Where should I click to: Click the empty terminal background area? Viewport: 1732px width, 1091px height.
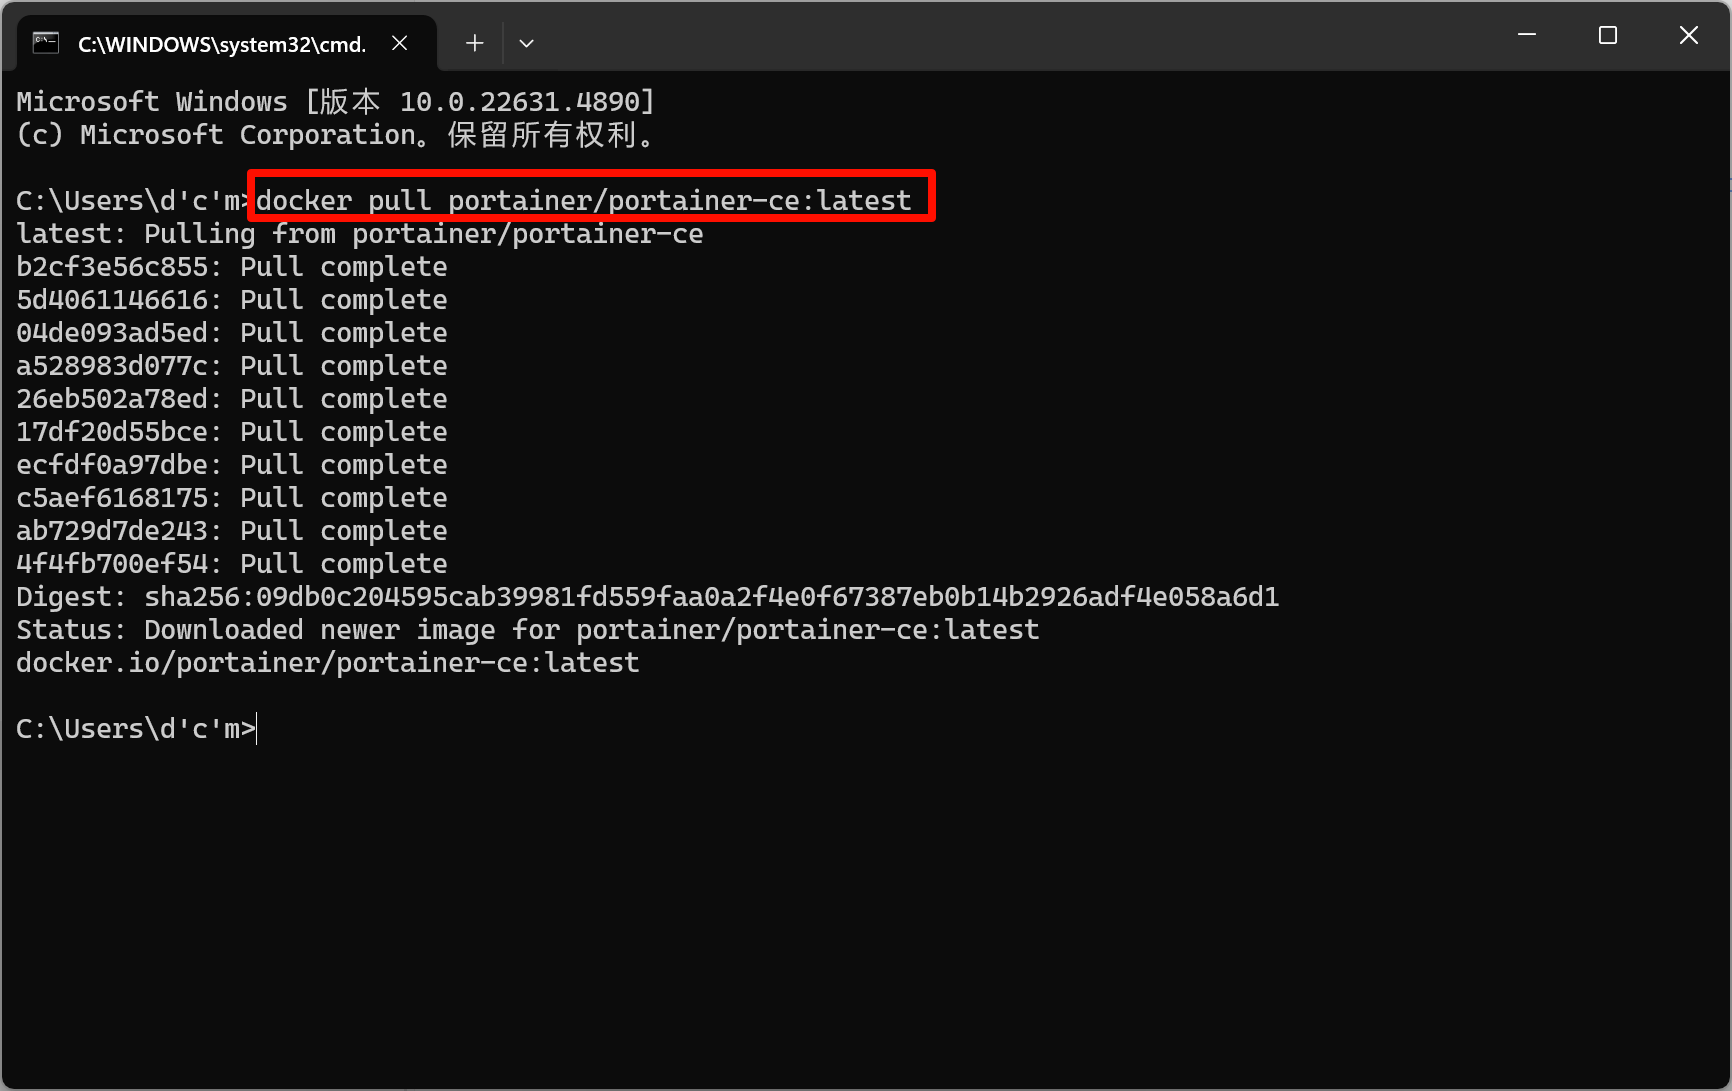click(860, 900)
